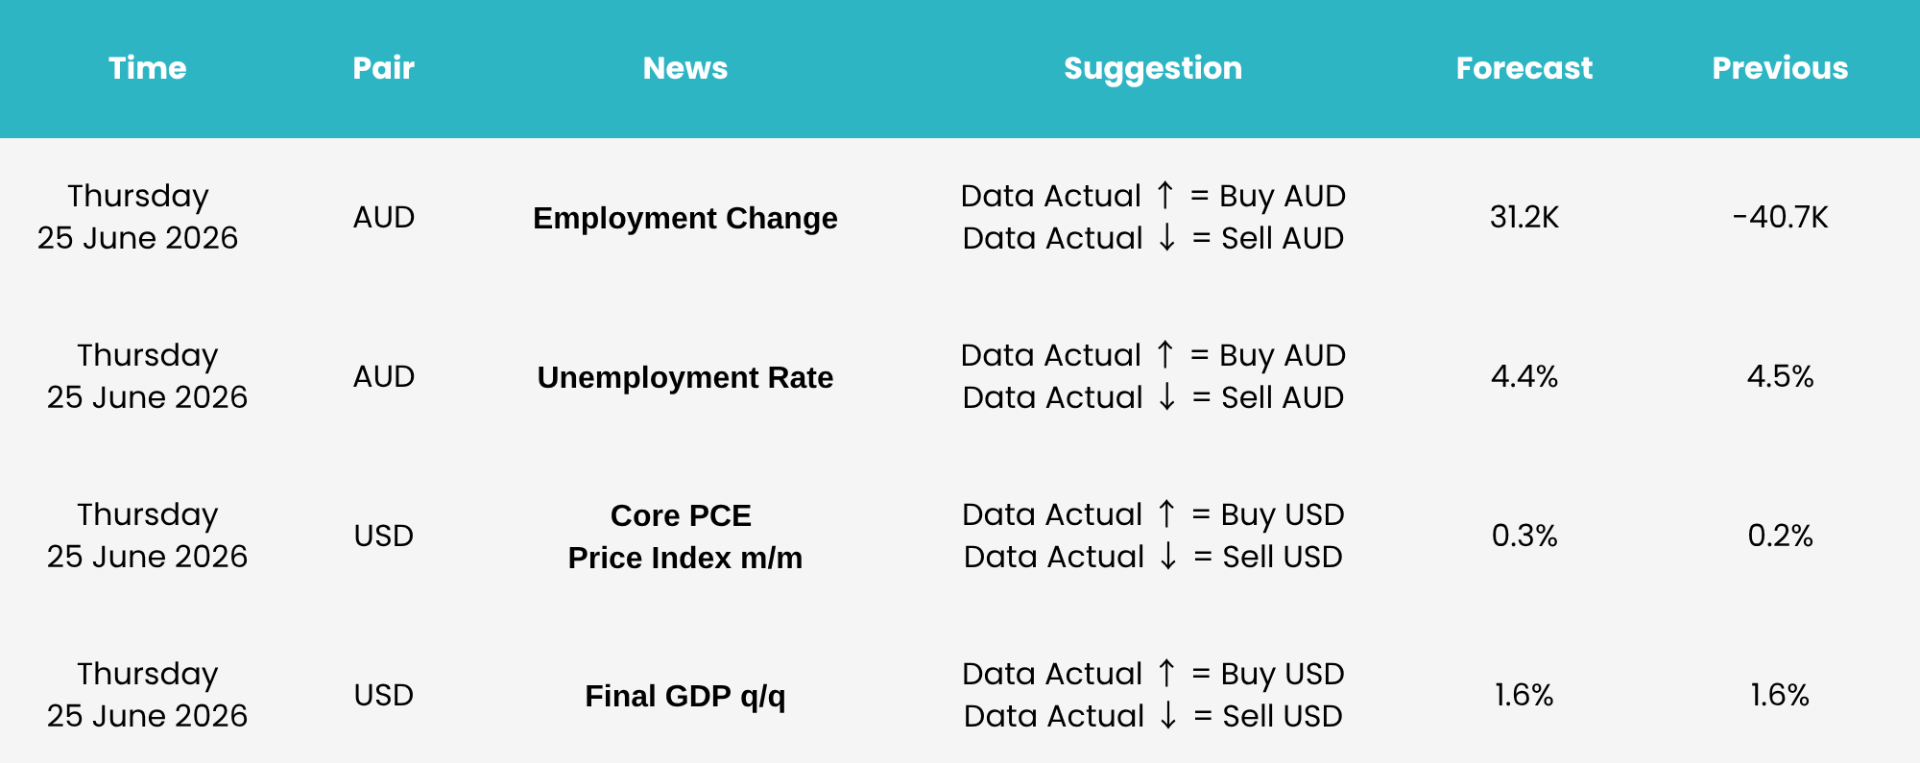This screenshot has height=763, width=1920.
Task: Click the up arrow in Core PCE suggestion
Action: pos(1166,513)
